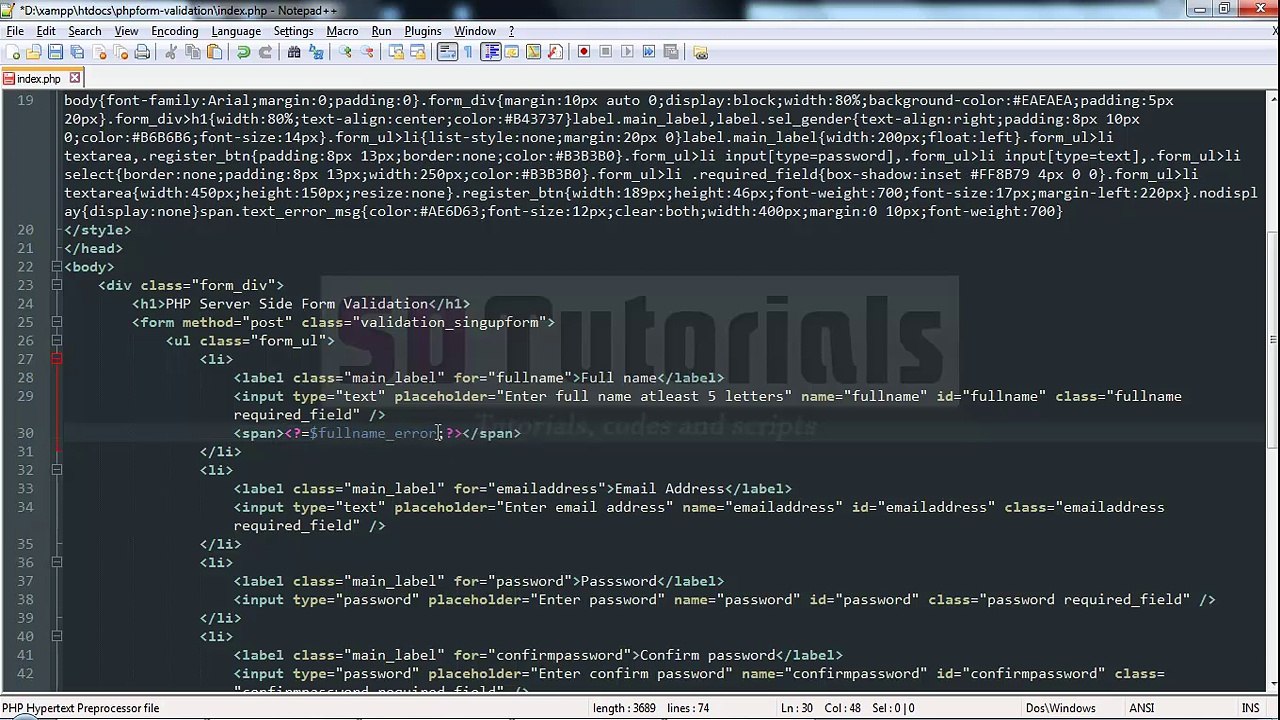
Task: Paste from clipboard toolbar icon
Action: (214, 52)
